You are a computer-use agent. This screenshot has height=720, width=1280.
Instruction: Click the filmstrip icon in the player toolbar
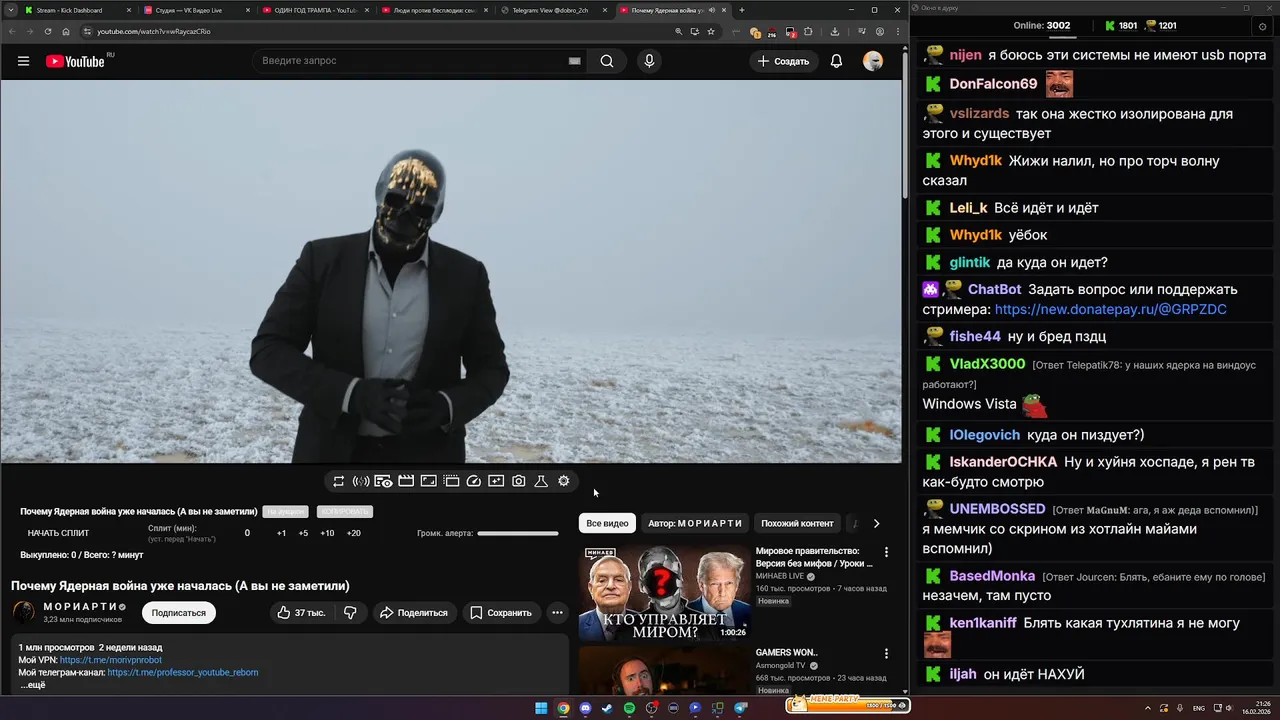click(451, 481)
